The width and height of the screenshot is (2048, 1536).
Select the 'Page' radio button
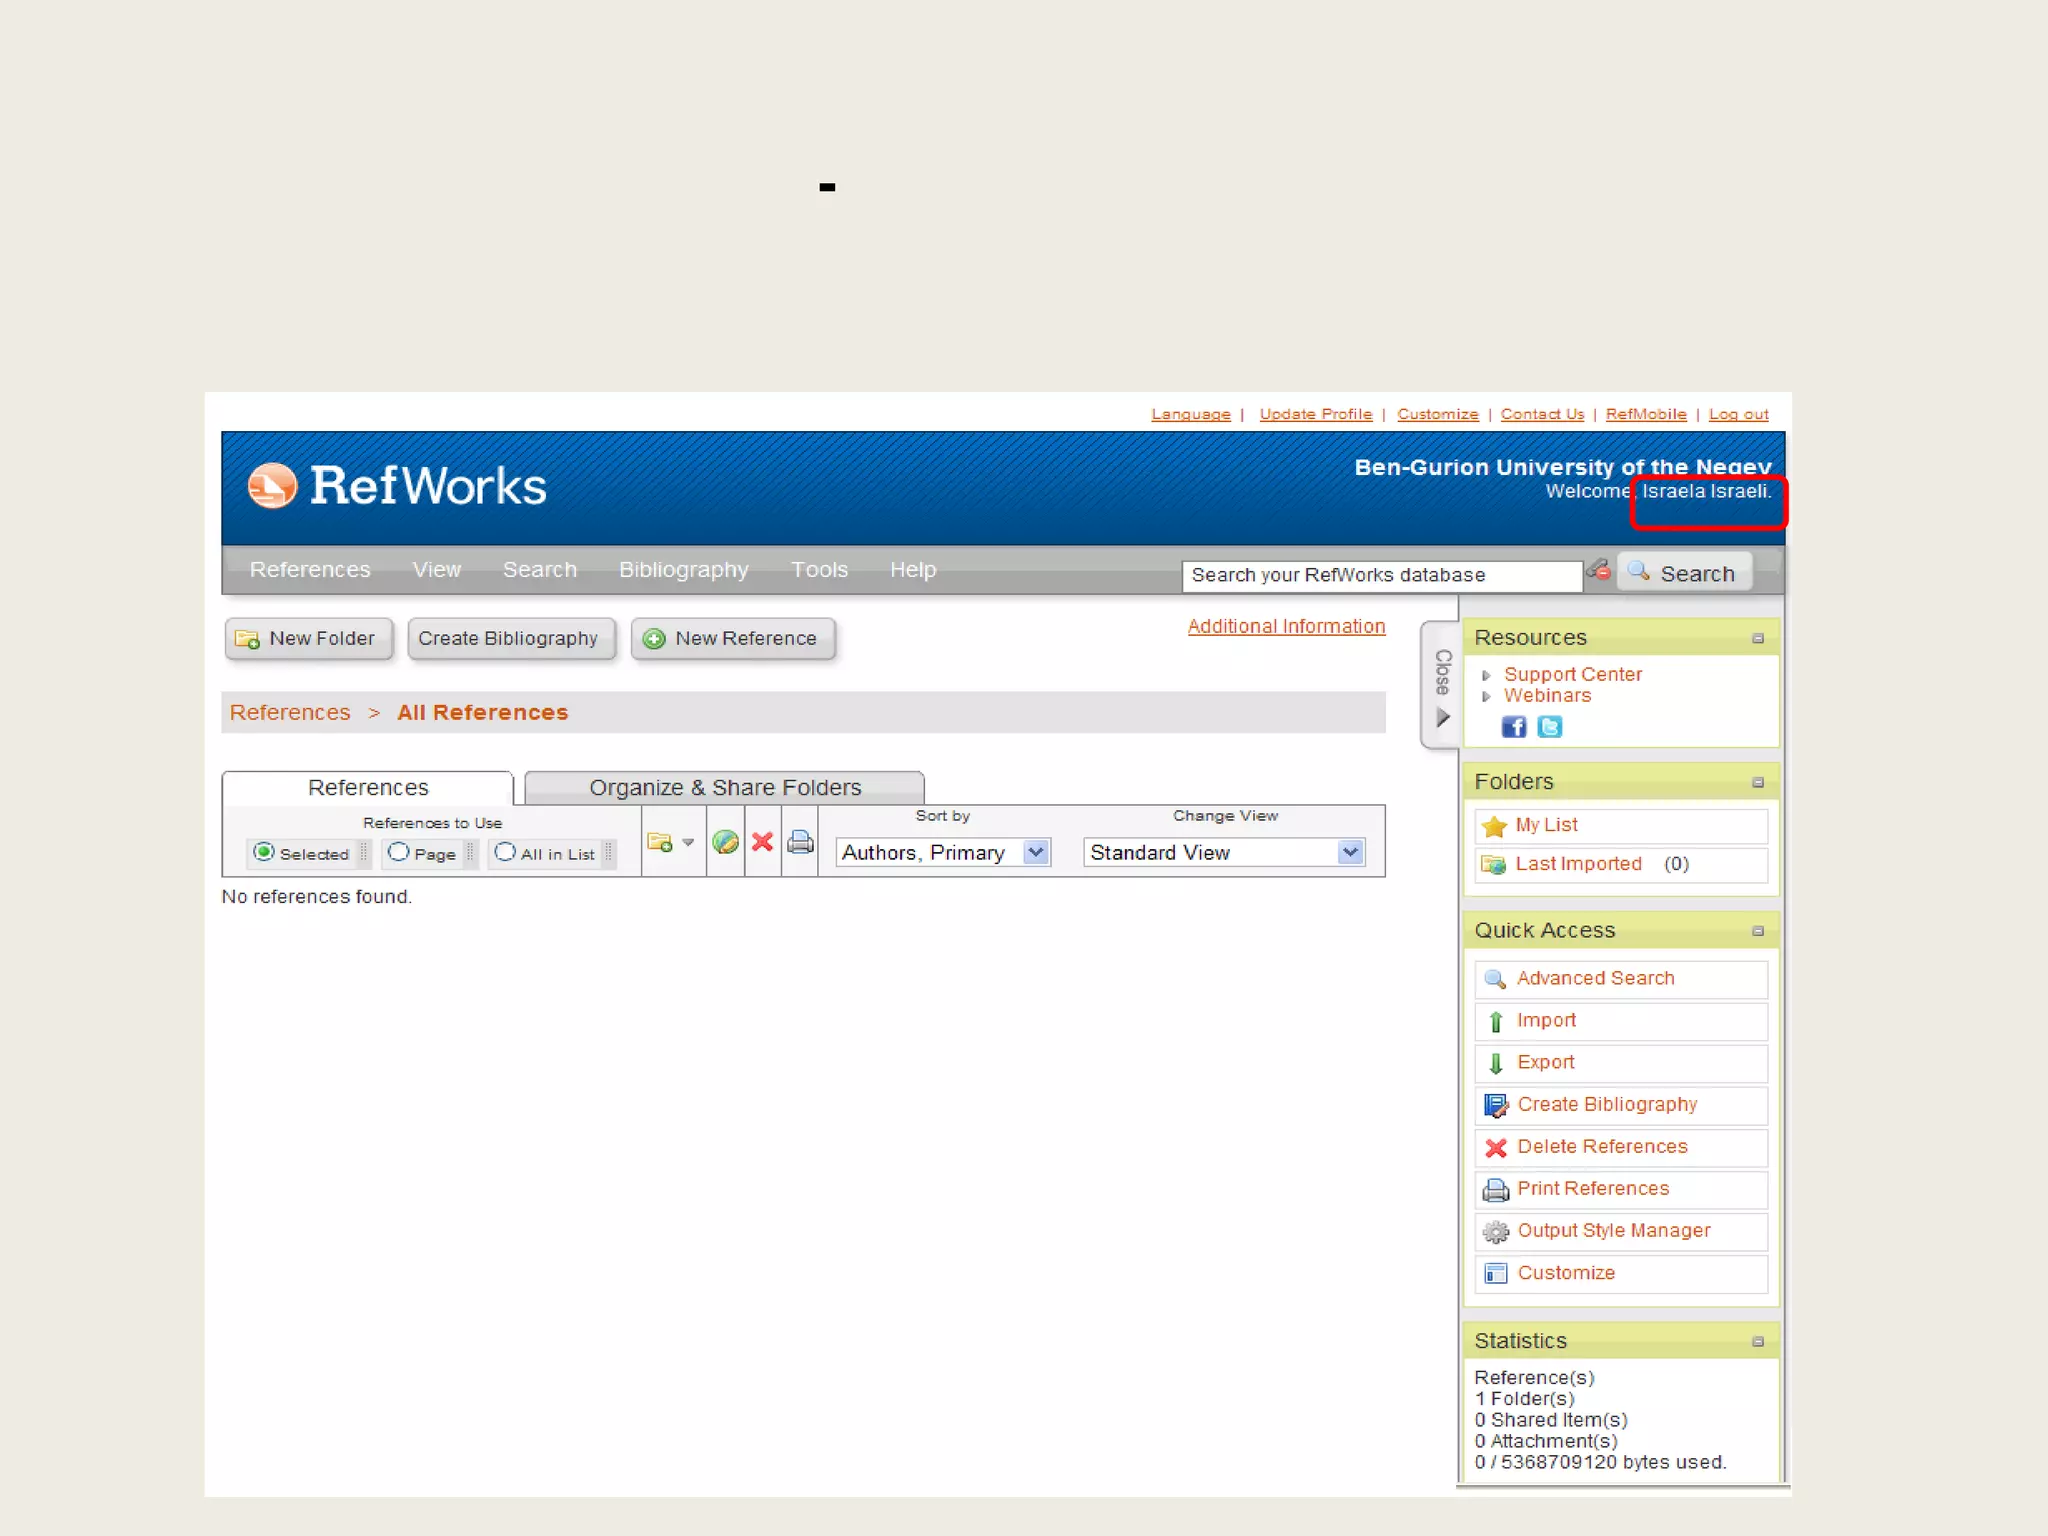398,852
